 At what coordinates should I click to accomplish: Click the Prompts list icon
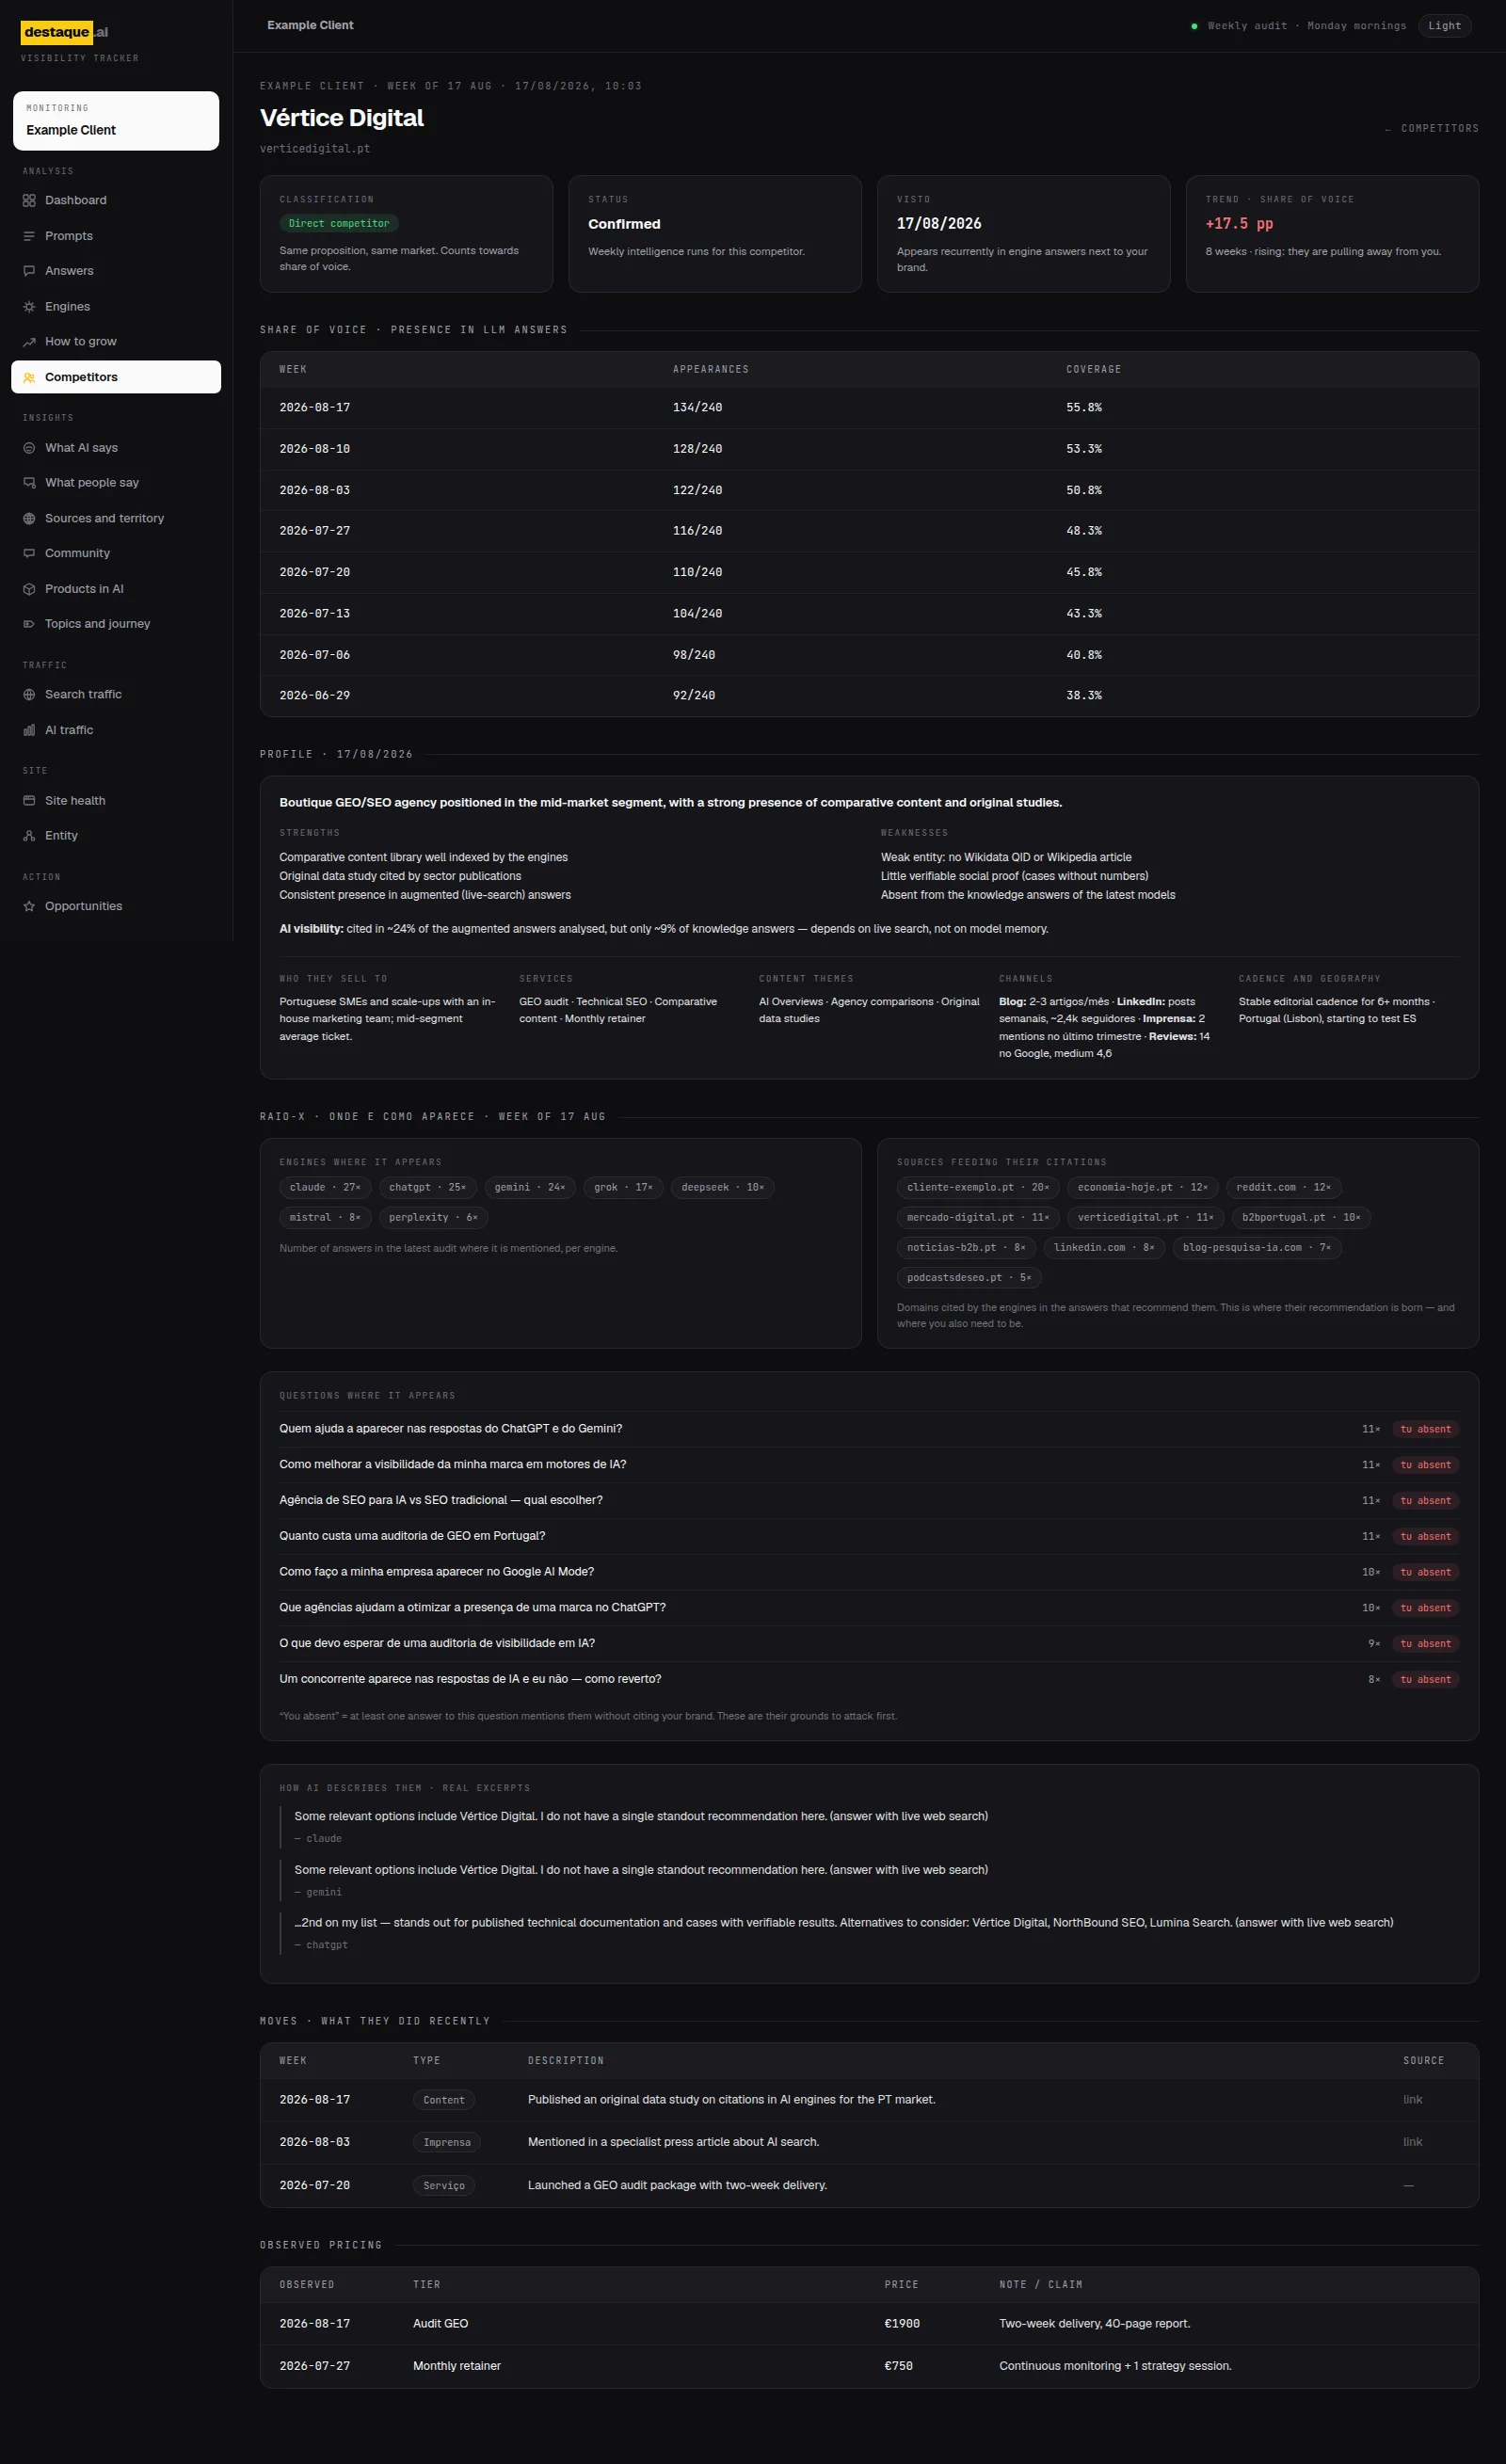coord(29,236)
